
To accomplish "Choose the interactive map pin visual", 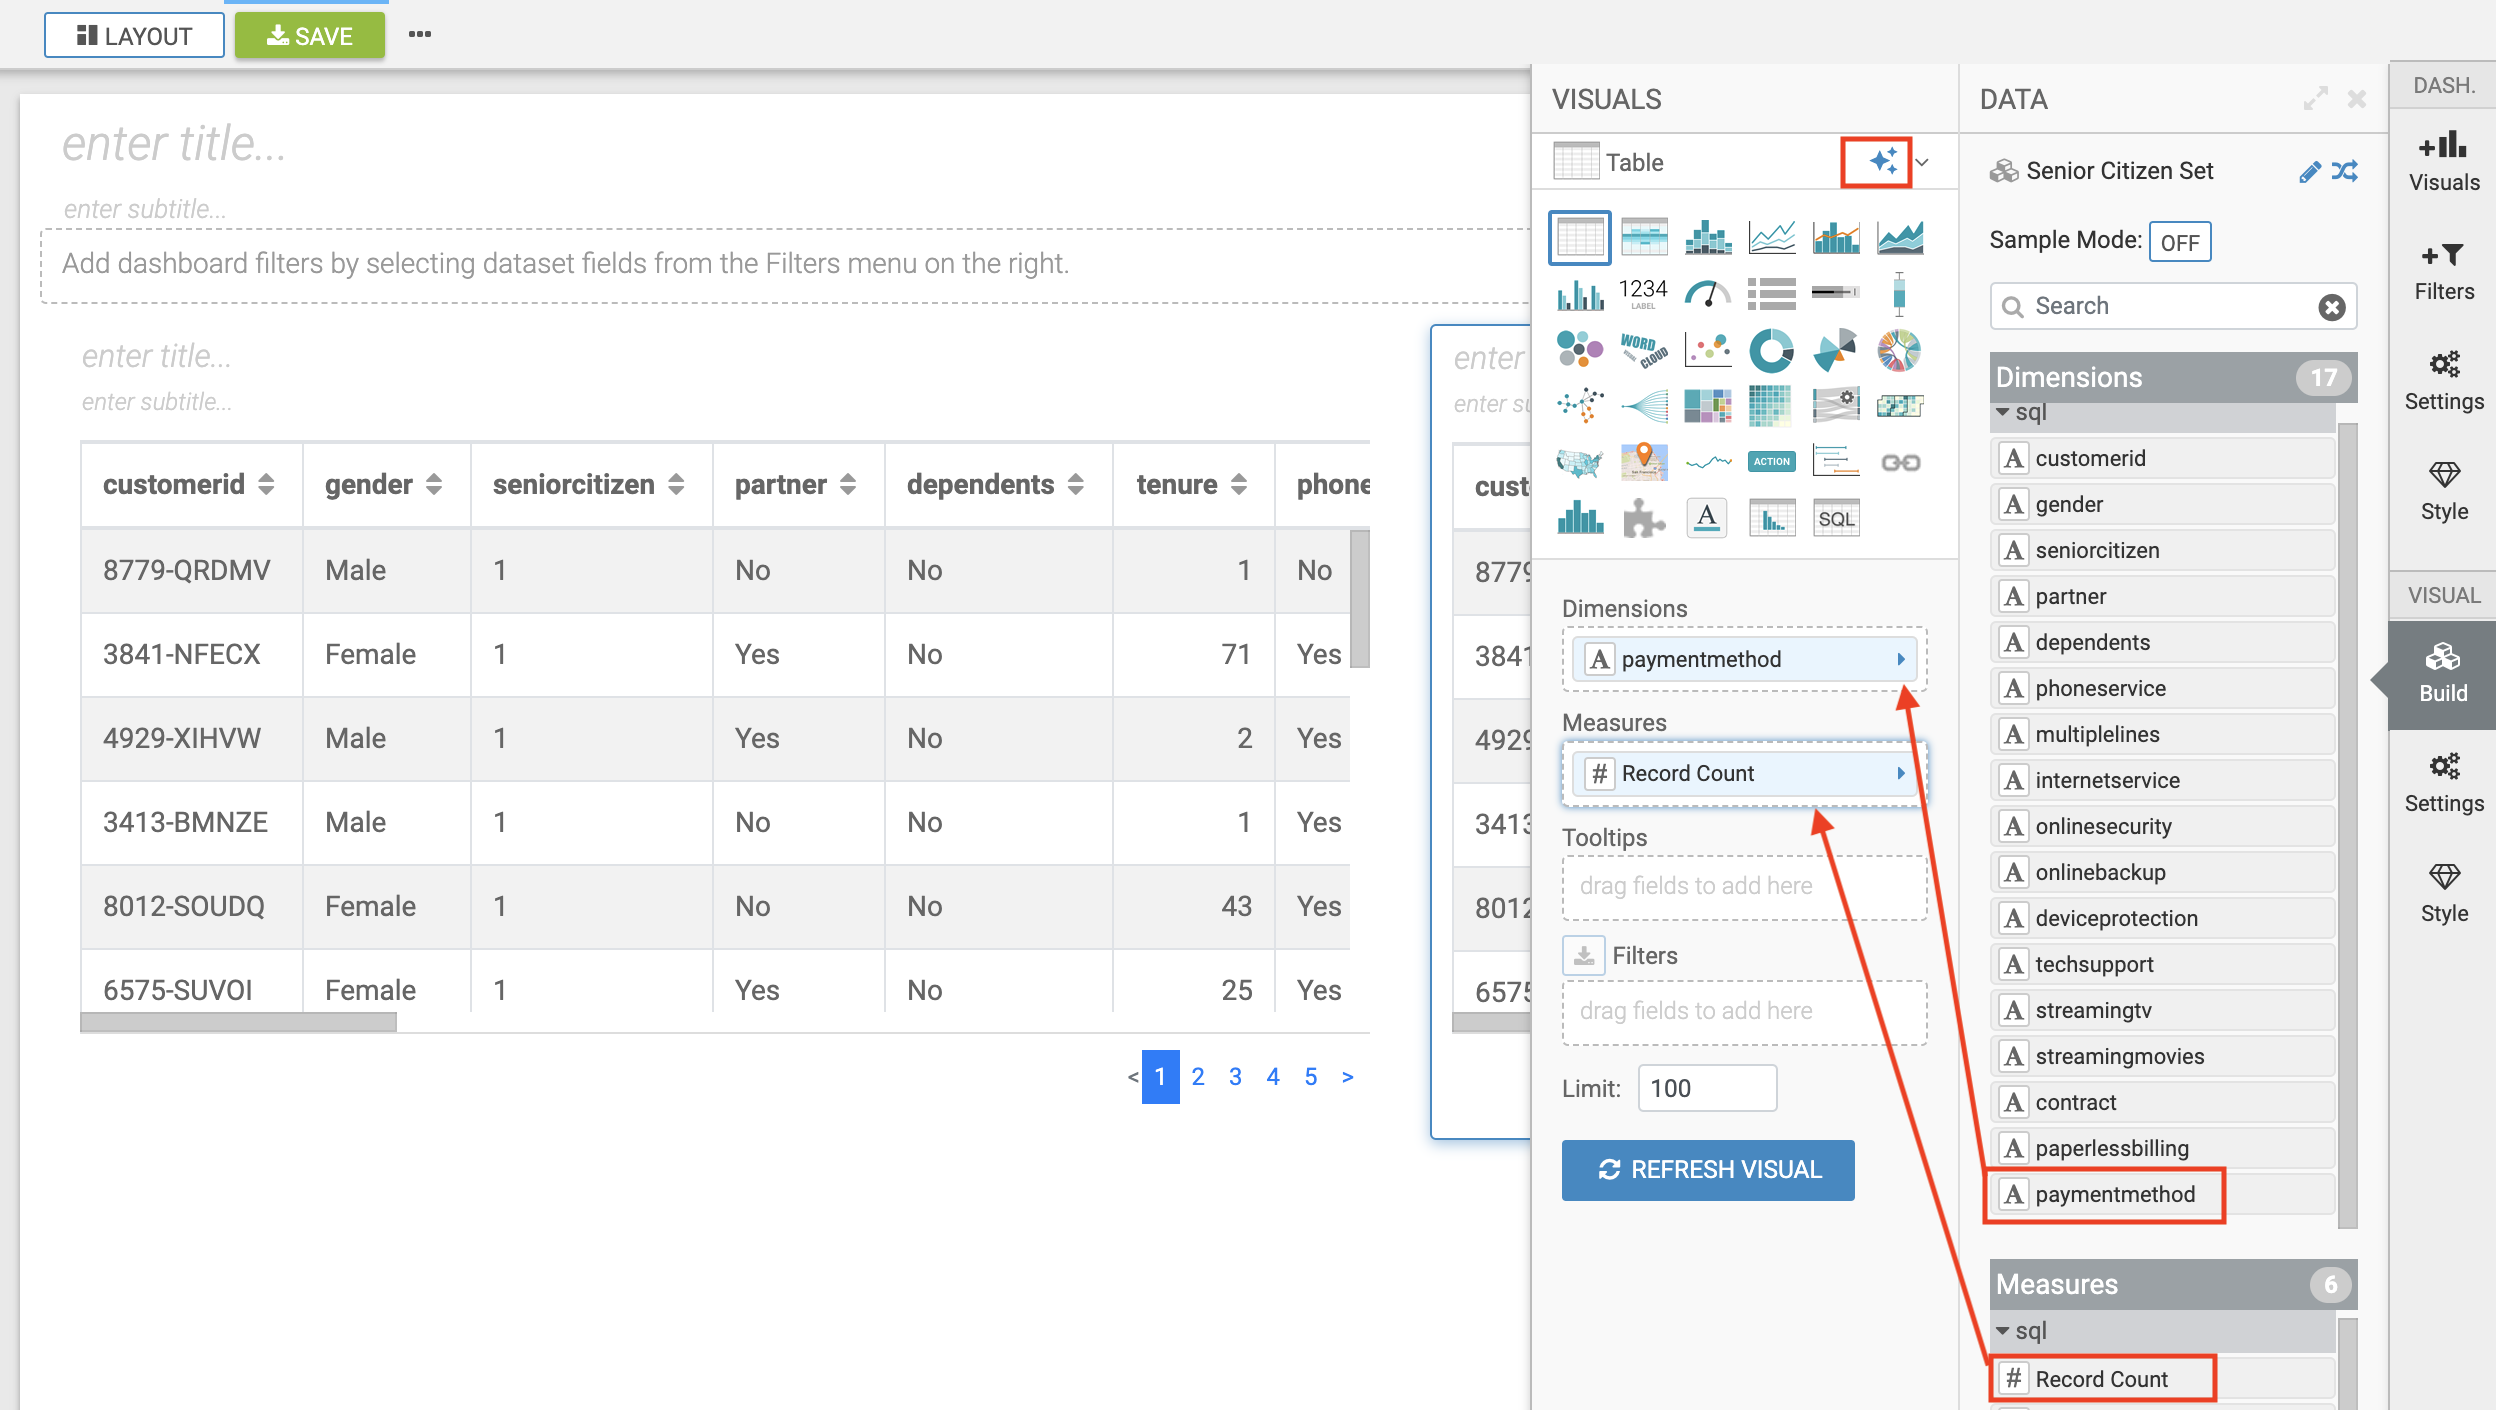I will pyautogui.click(x=1643, y=462).
